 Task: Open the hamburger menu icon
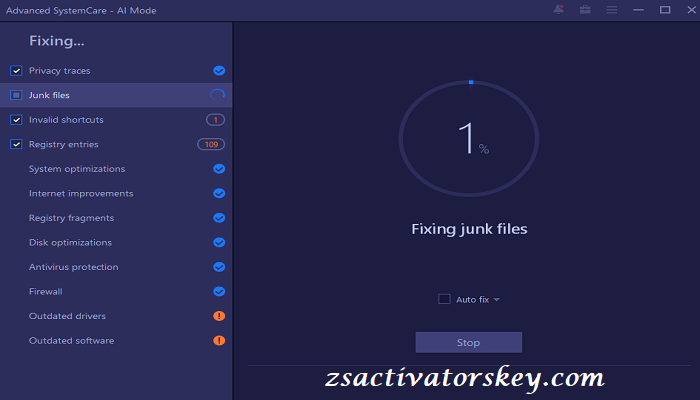(612, 9)
